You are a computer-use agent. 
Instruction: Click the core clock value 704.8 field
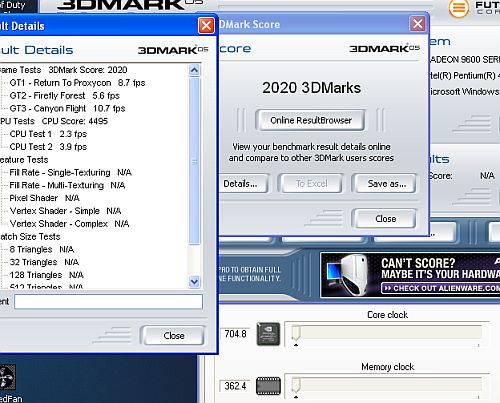tap(235, 334)
